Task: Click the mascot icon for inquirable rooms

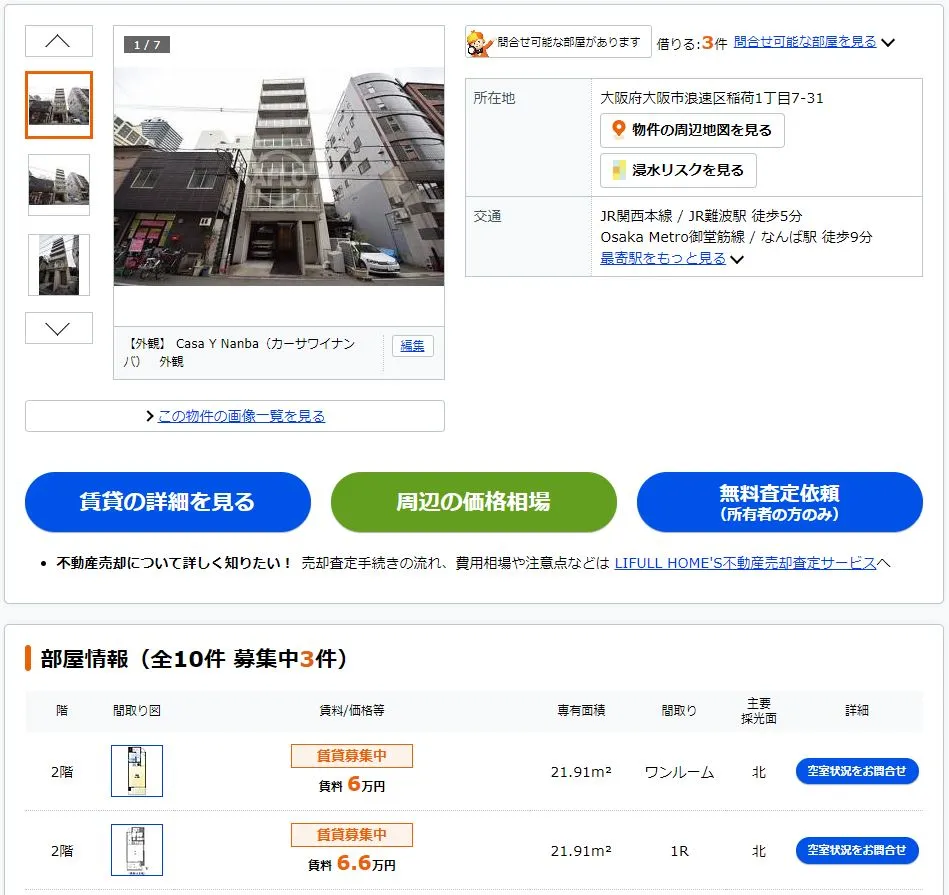Action: (x=478, y=43)
